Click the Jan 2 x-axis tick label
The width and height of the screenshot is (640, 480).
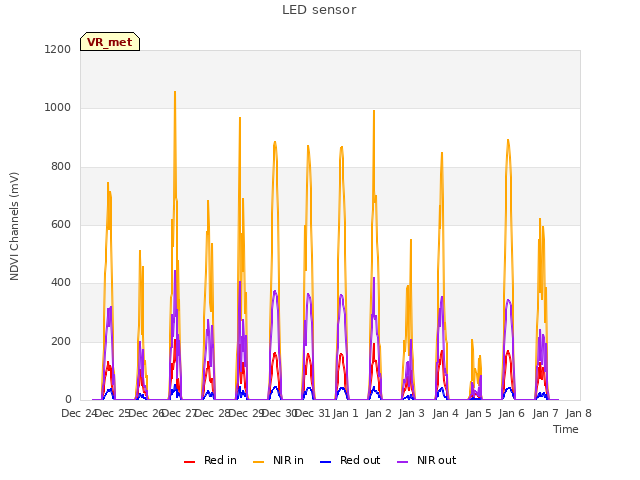click(x=379, y=413)
